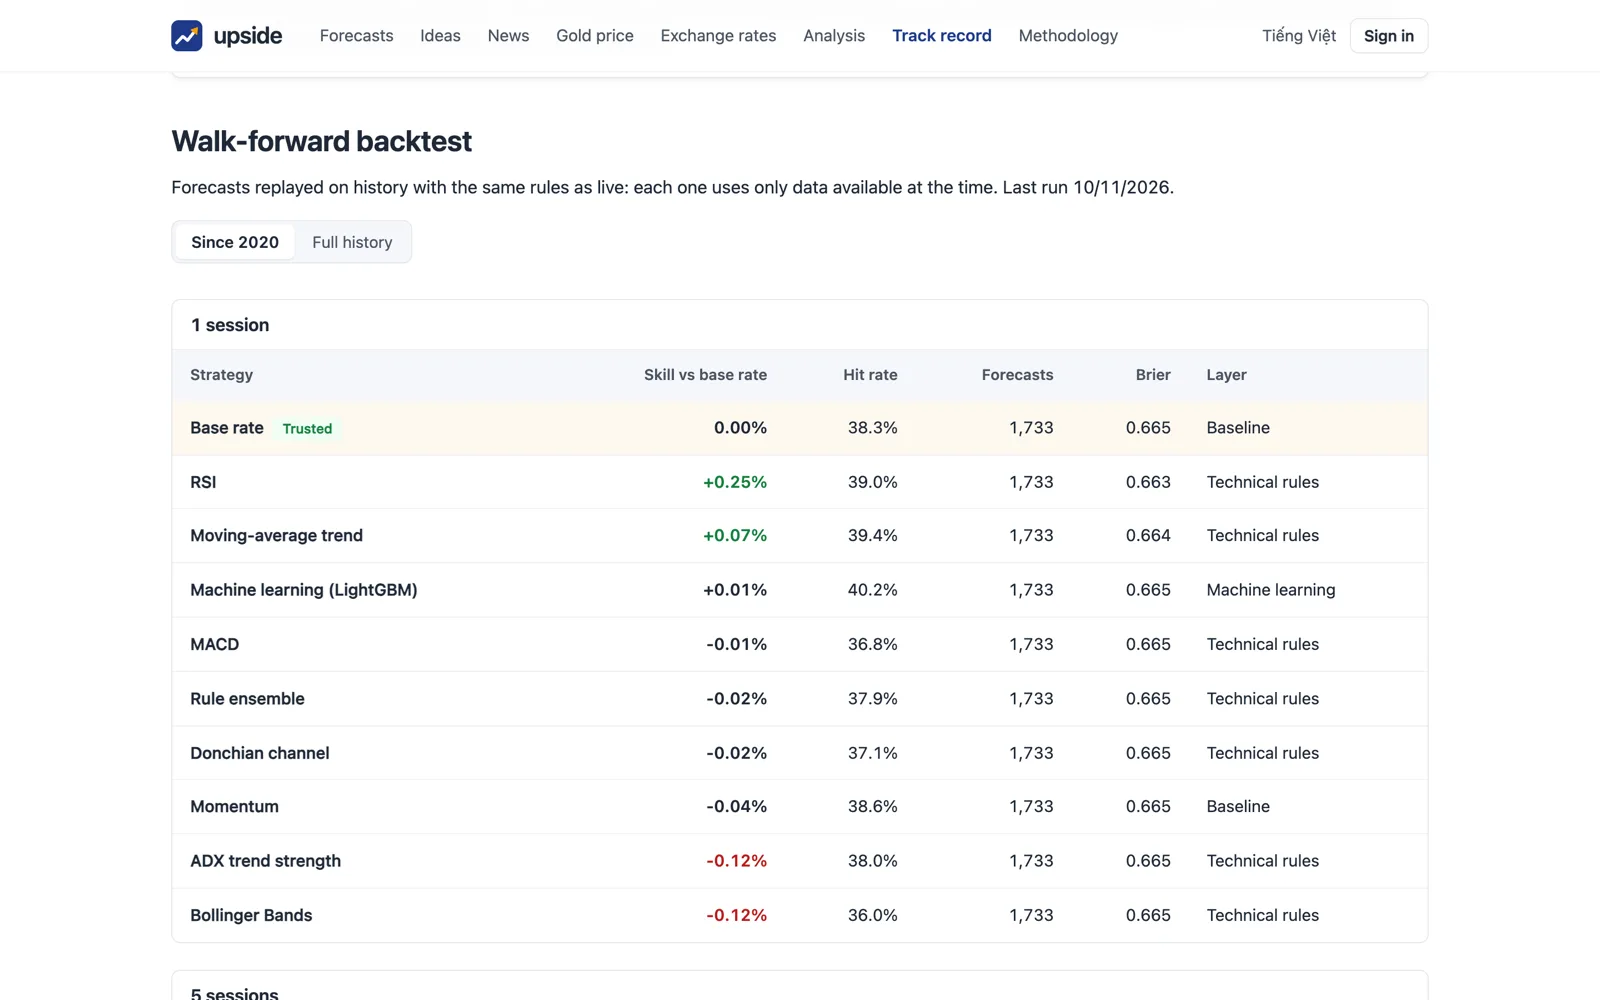The image size is (1600, 1000).
Task: Click the Donchian channel strategy
Action: coord(260,753)
